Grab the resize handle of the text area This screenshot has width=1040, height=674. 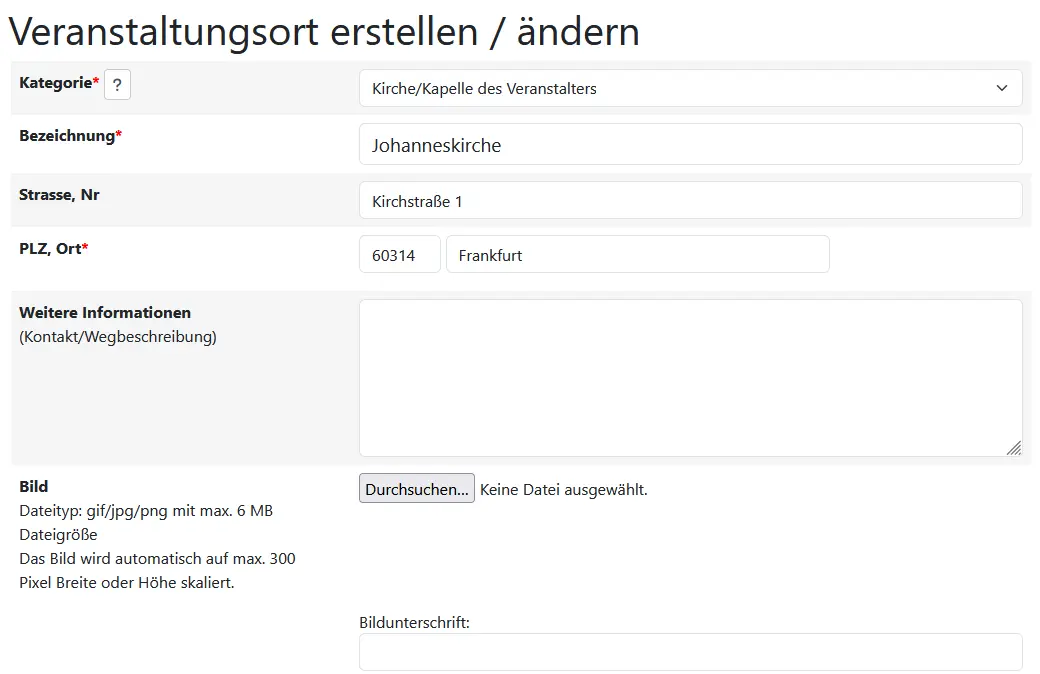[1014, 449]
